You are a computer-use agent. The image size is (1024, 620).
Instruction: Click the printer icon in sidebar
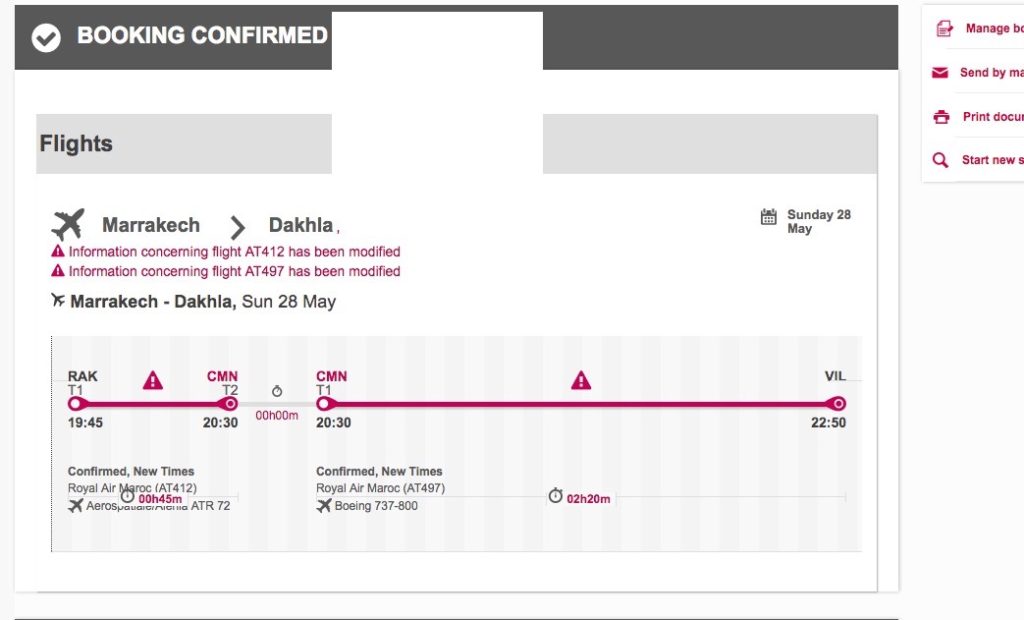[940, 117]
